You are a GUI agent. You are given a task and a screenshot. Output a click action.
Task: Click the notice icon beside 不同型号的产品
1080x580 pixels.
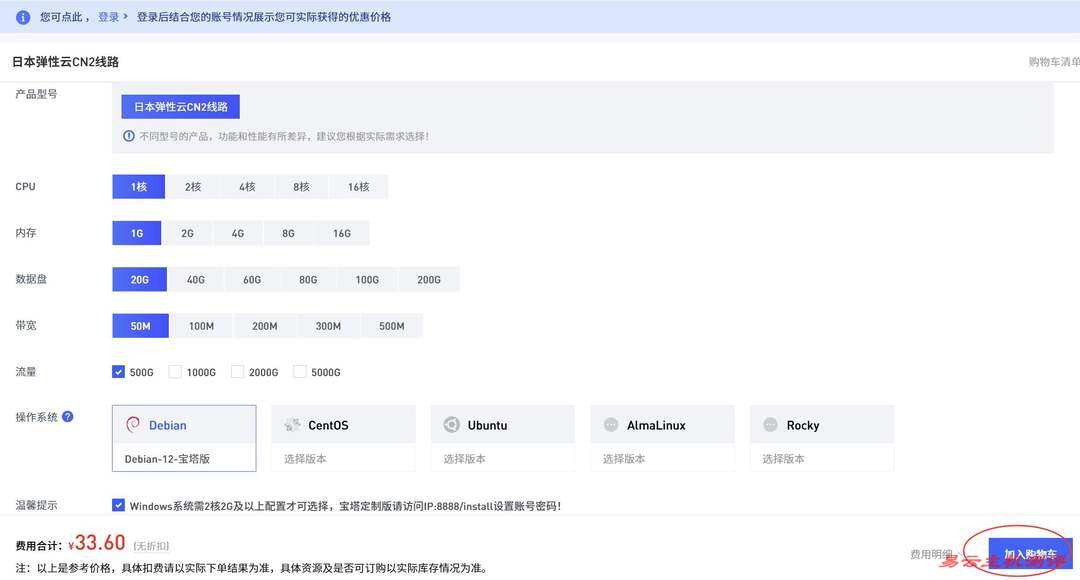129,136
